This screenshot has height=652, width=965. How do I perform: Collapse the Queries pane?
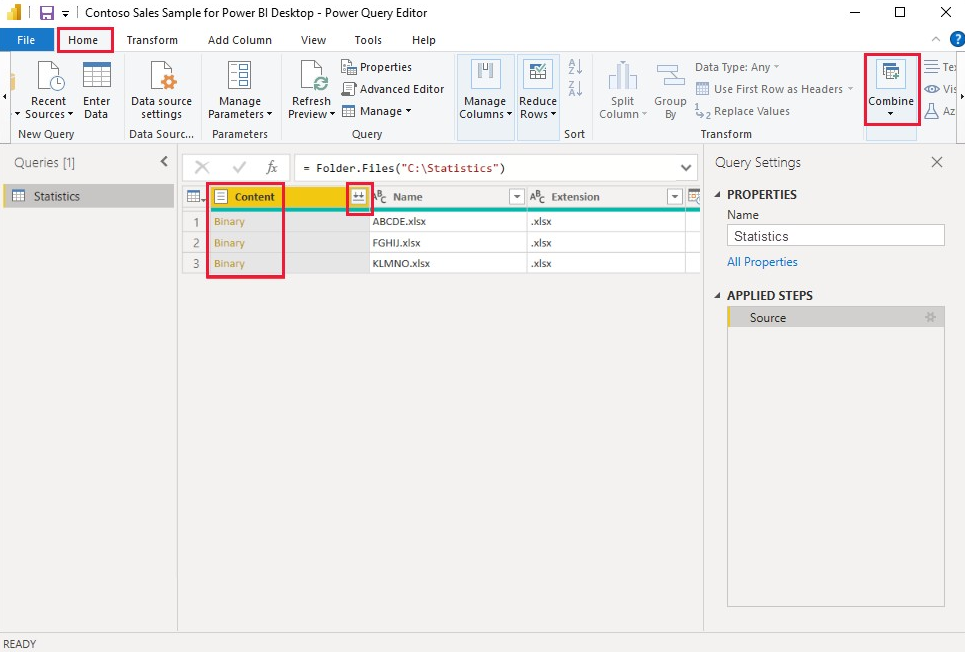[164, 162]
